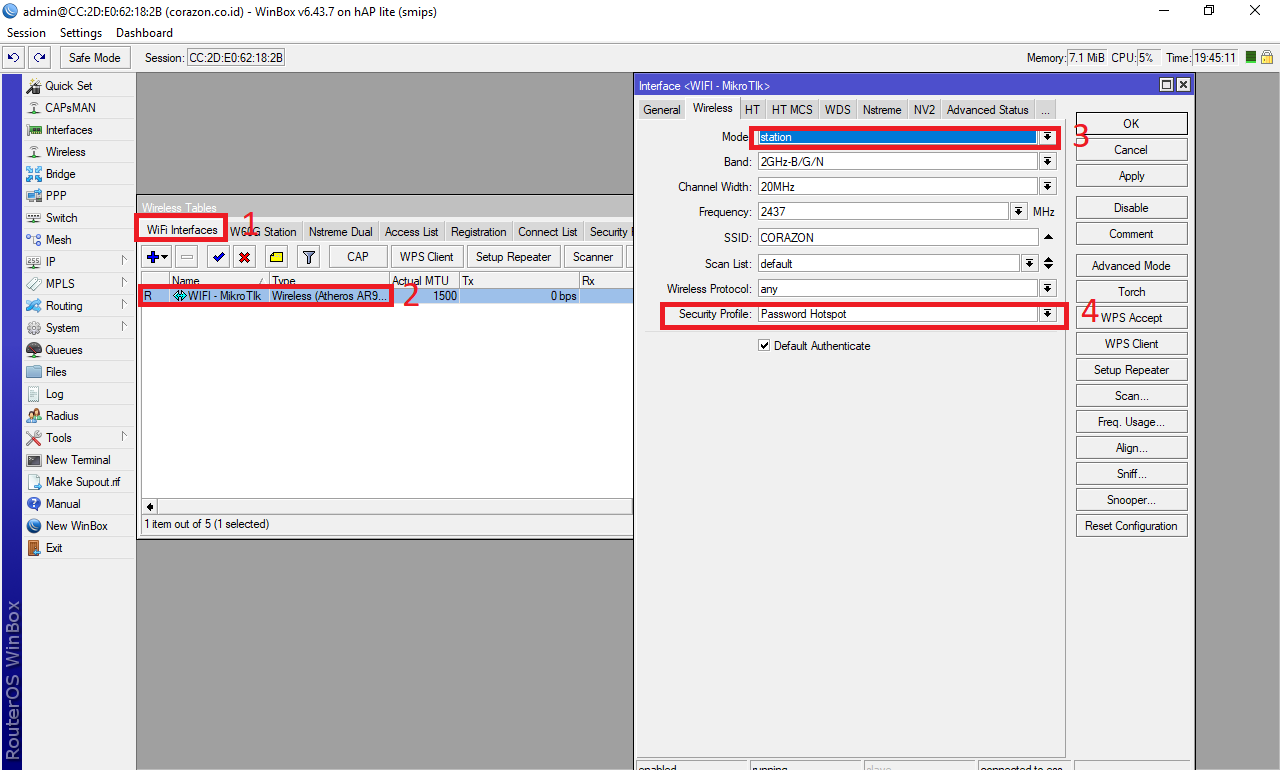Open the CAPsMAN sidebar entry
Screen dimensions: 1280x770
70,108
